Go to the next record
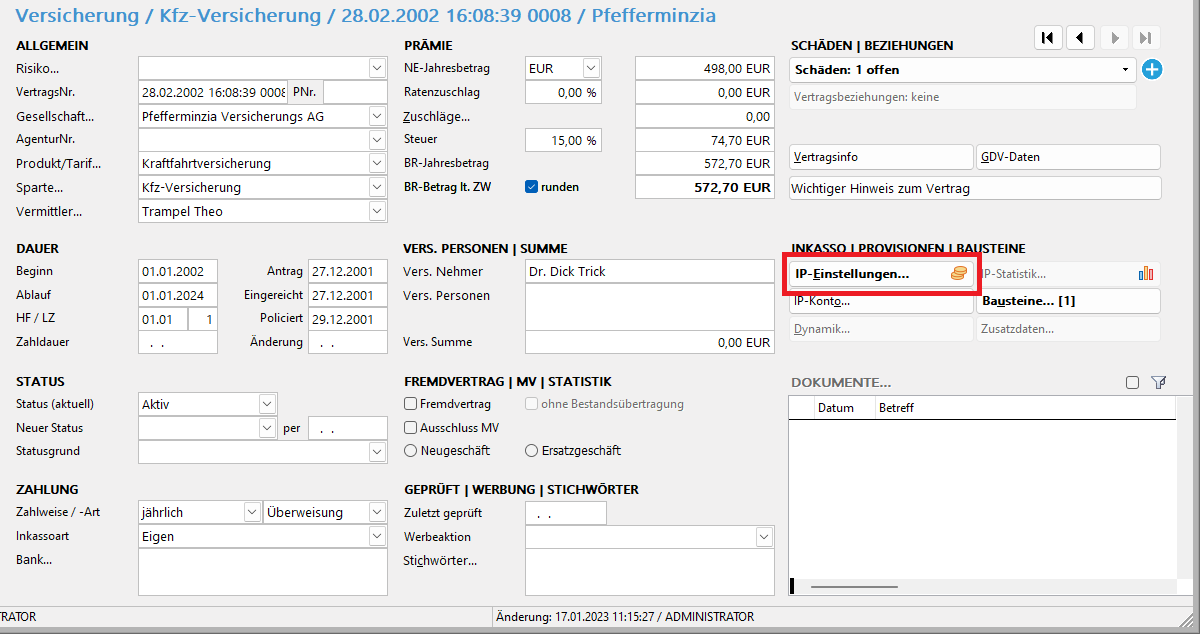 pyautogui.click(x=1113, y=38)
